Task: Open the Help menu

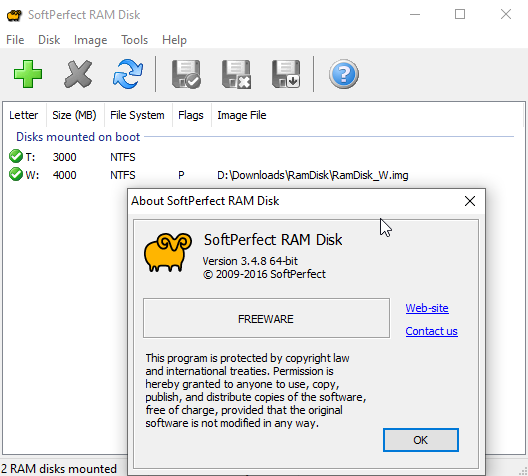Action: click(x=174, y=40)
